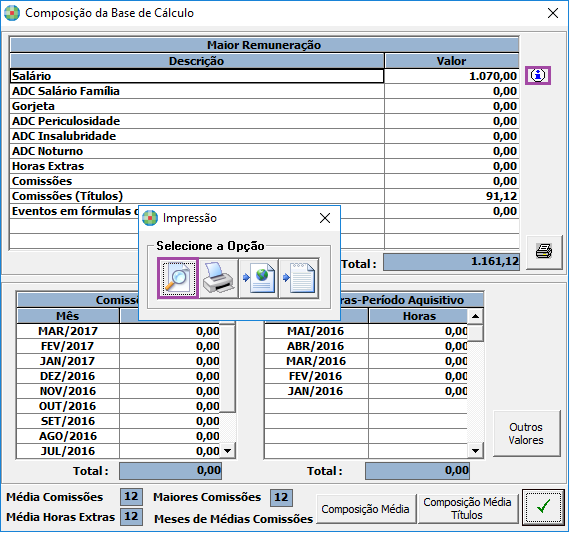Screen dimensions: 571x534
Task: Select the export to text file icon
Action: click(299, 279)
